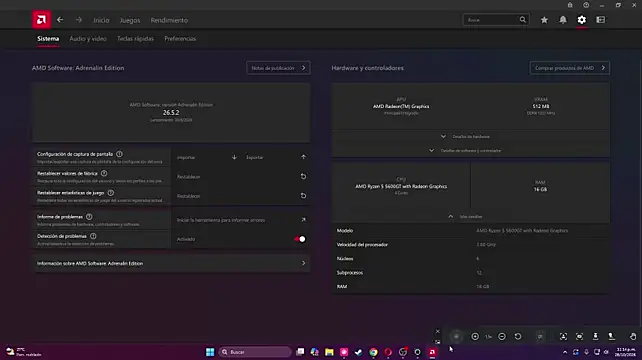Click the magnifier search icon in AMD Software
Screen dimensions: 642x360
tap(523, 20)
